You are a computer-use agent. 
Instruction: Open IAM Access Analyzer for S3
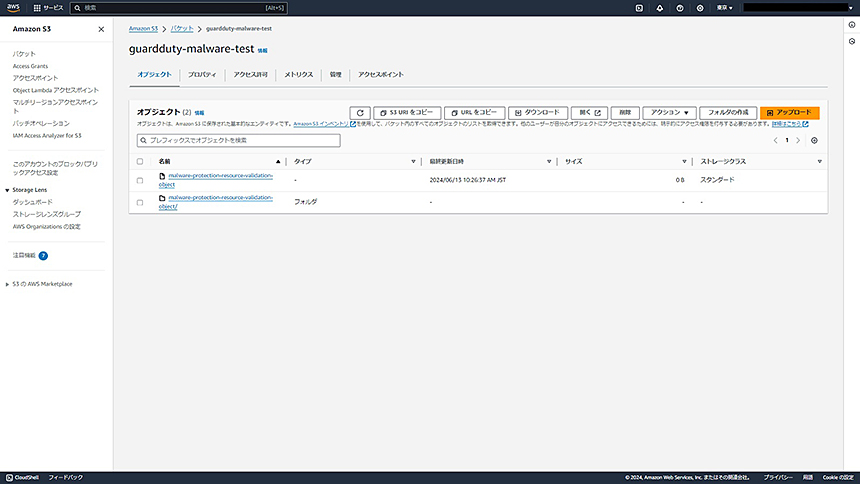(x=47, y=136)
